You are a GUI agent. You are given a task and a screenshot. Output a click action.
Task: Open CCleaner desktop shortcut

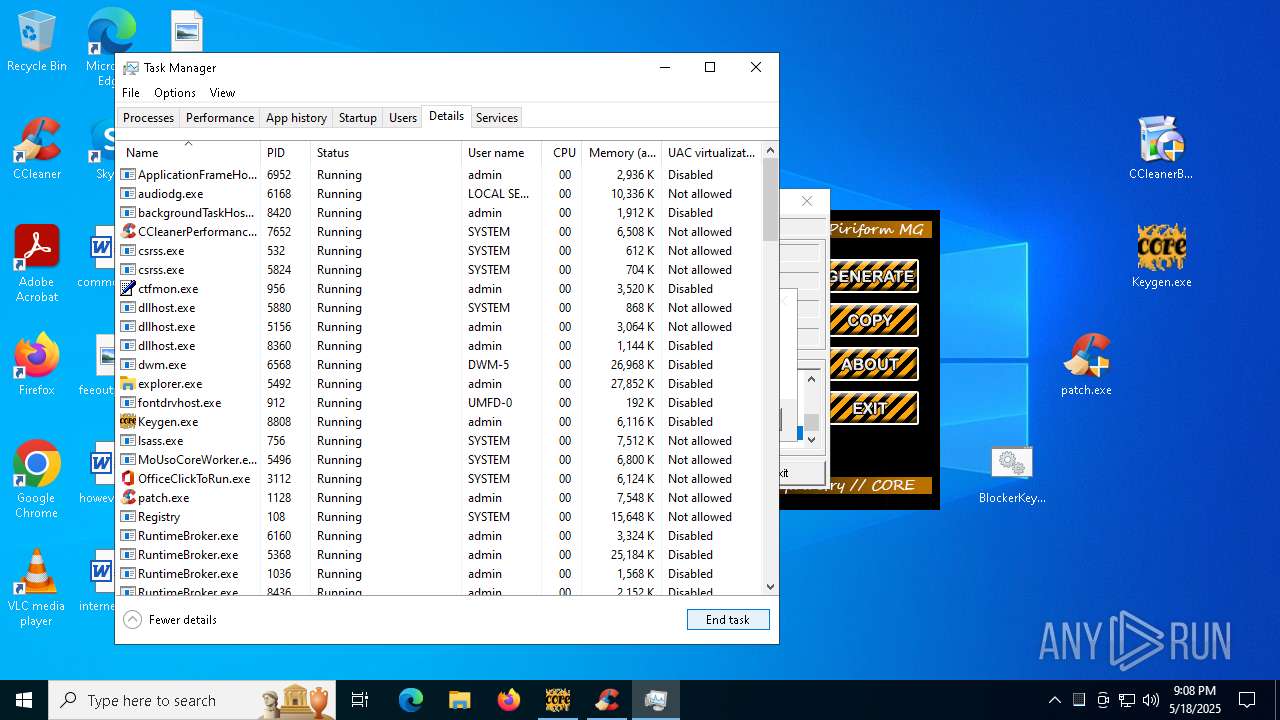(36, 149)
